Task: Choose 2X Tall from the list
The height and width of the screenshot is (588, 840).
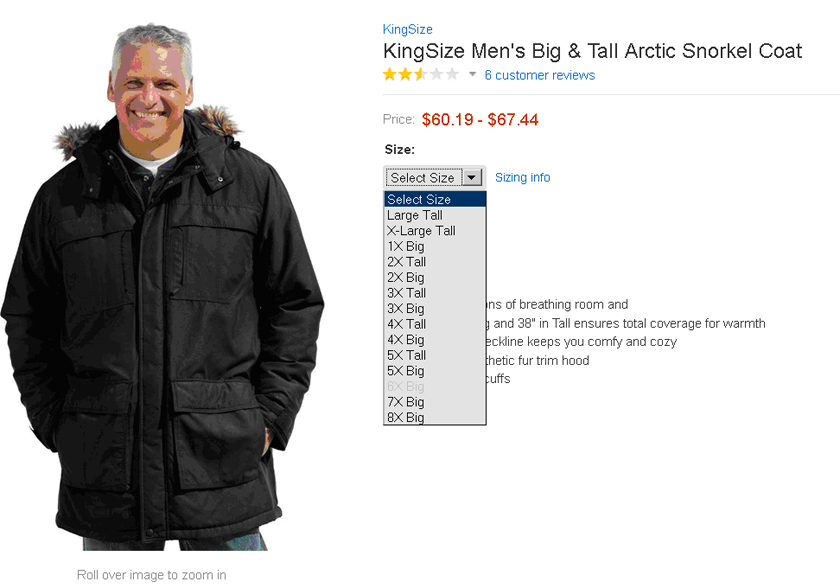Action: pos(407,262)
